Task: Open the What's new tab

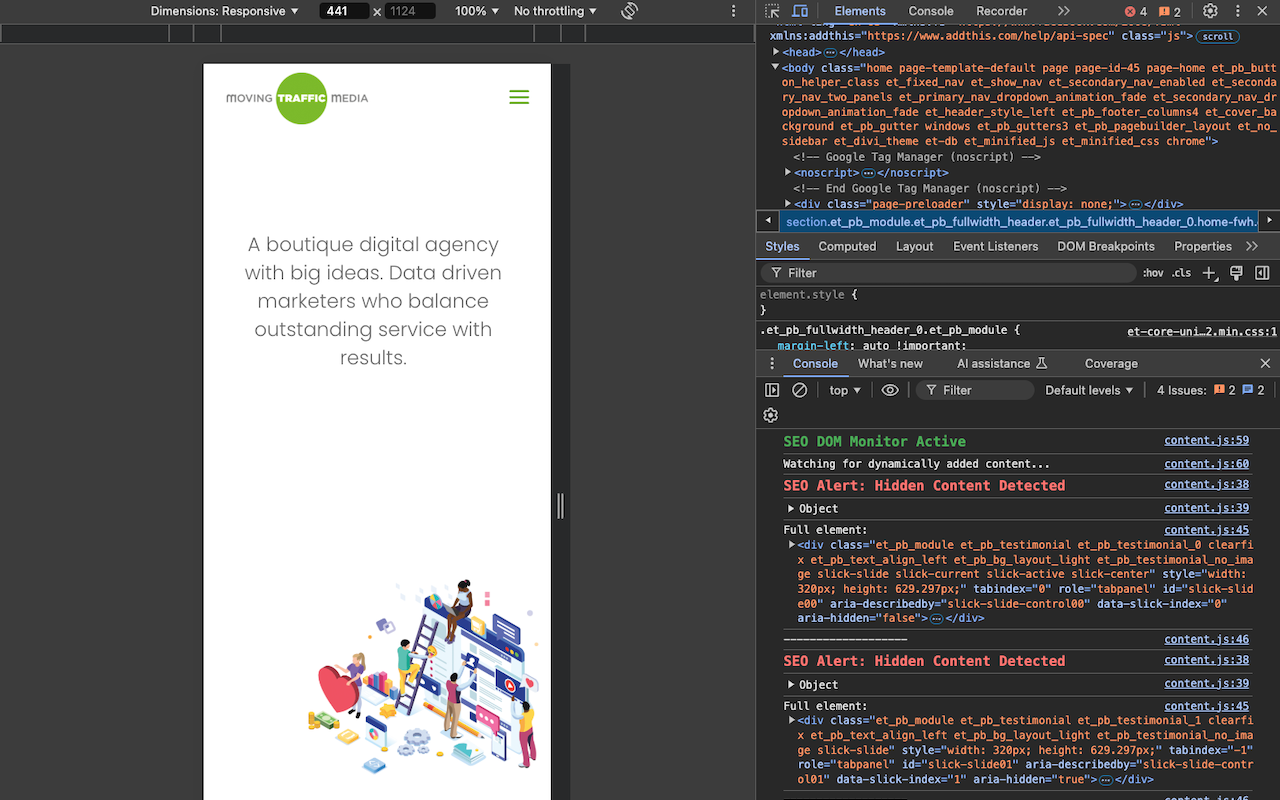Action: click(x=890, y=363)
